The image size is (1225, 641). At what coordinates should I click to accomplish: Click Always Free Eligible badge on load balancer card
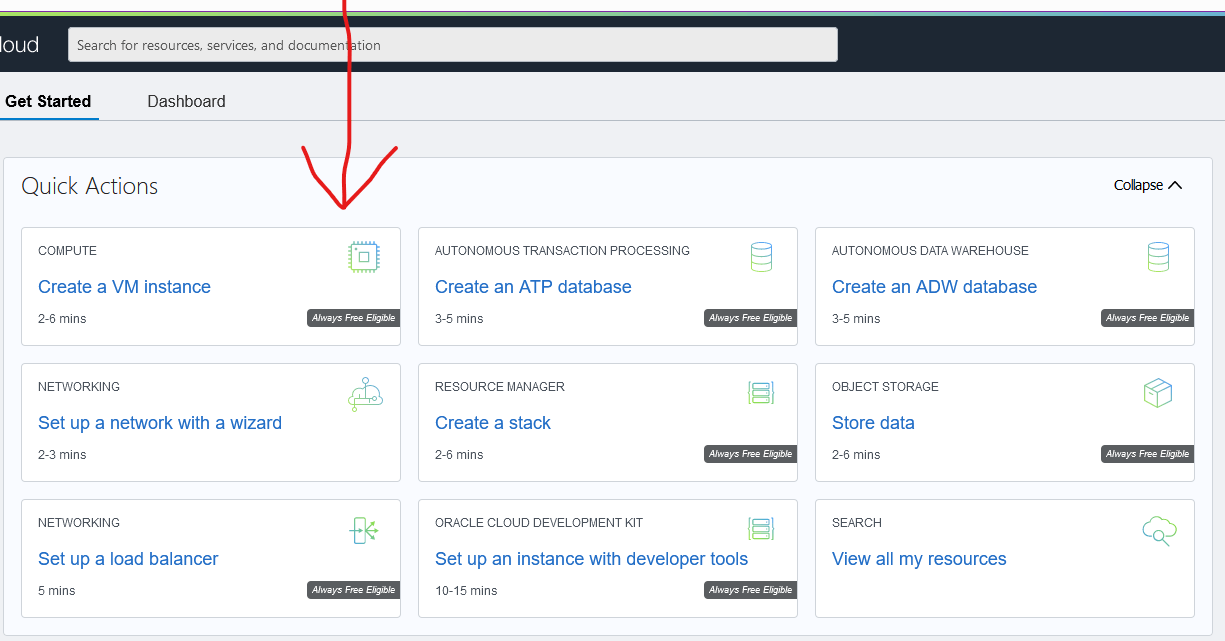[353, 590]
